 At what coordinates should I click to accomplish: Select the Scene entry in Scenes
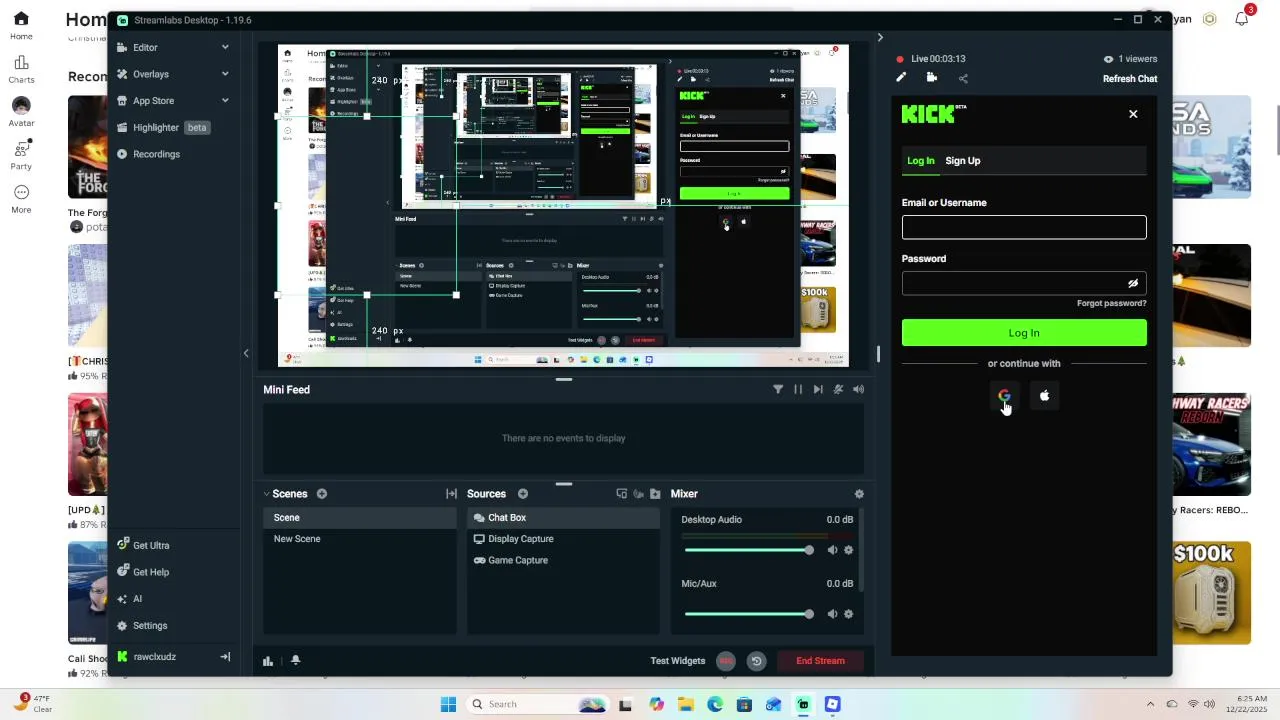pos(360,518)
